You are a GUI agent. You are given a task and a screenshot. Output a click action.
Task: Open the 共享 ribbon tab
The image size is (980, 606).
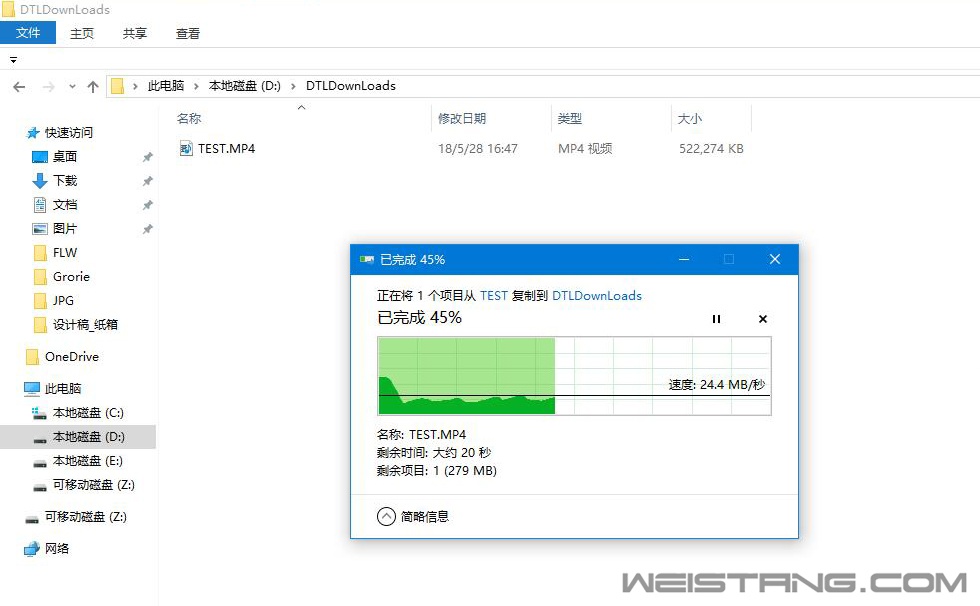[x=135, y=33]
